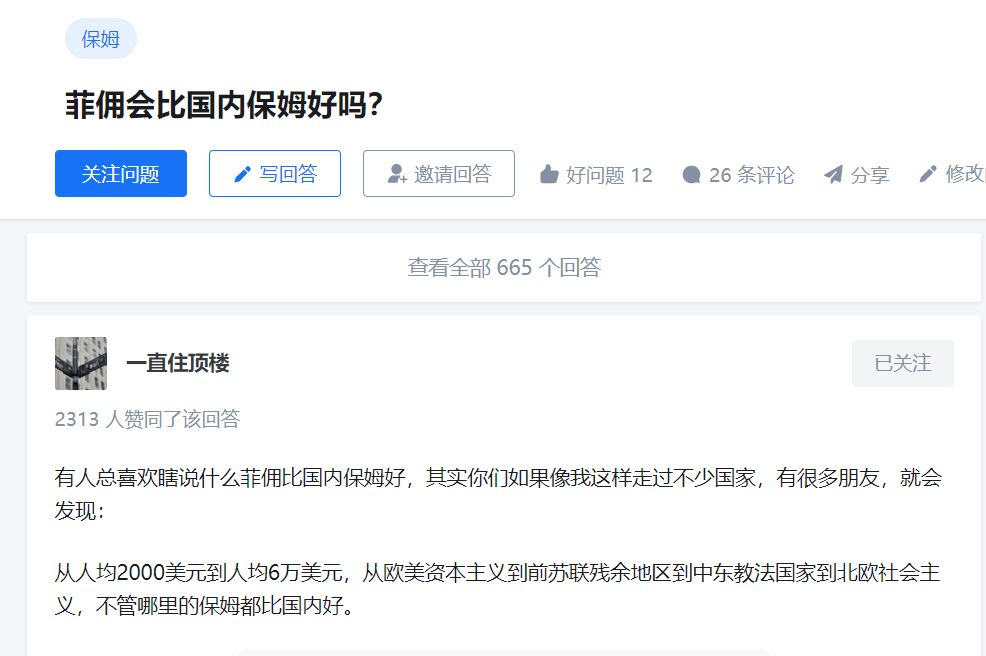
Task: Expand 查看全部 665 个回答
Action: 504,267
